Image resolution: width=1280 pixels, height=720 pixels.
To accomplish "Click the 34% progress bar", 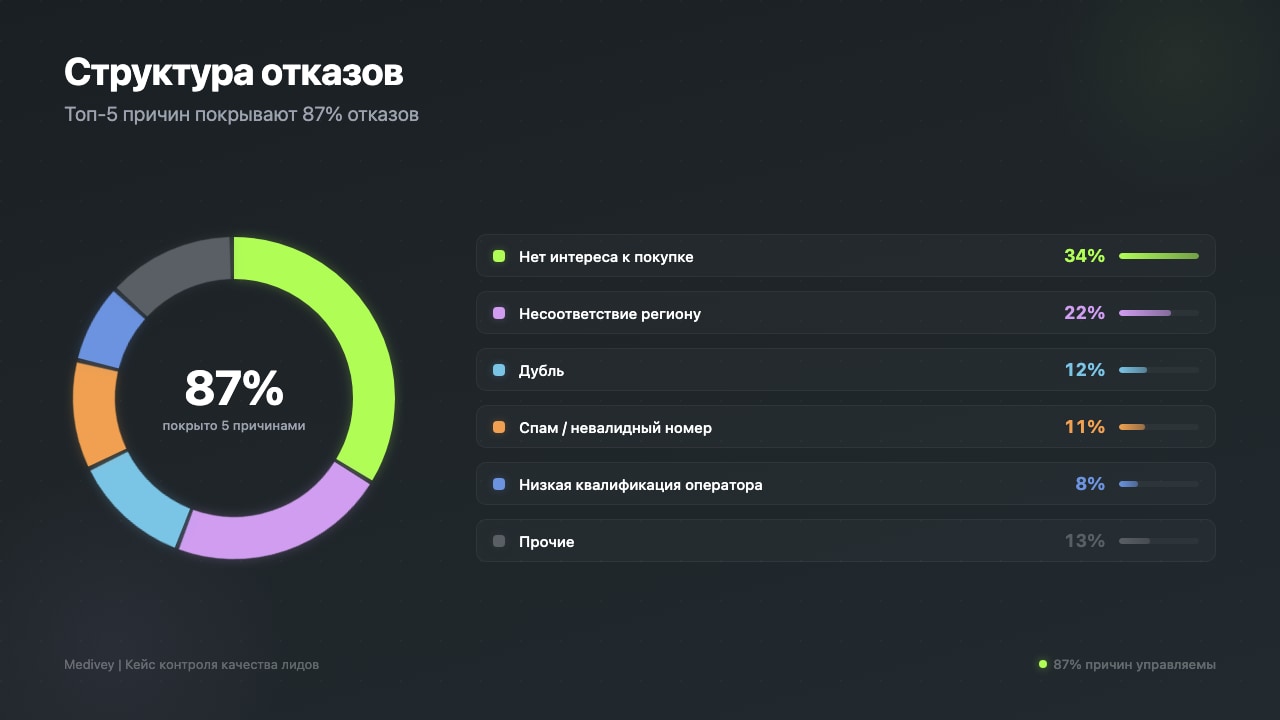I will pos(1160,256).
